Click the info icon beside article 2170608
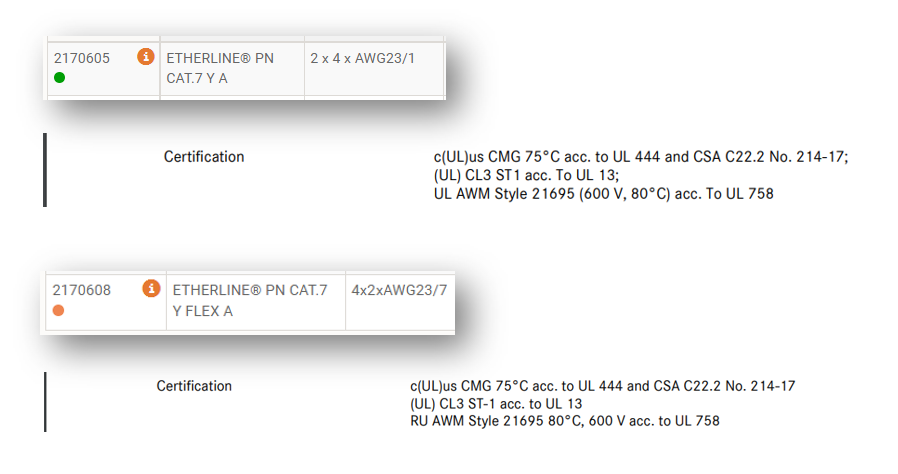Screen dimensions: 898x474 151,289
